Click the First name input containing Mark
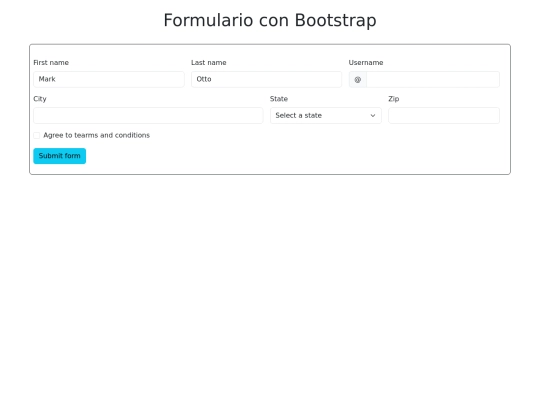Screen dimensions: 540x405 109,79
